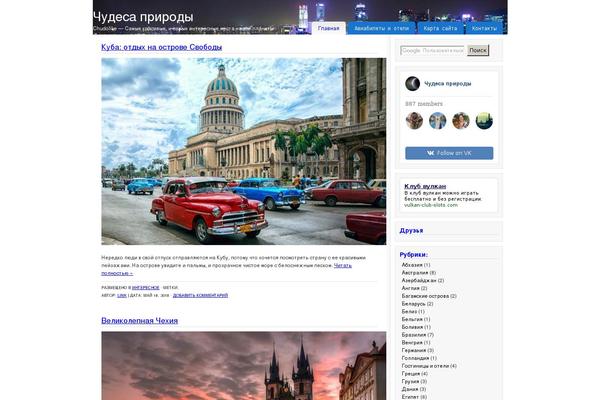Open the second VK member avatar
600x400 pixels.
pyautogui.click(x=437, y=121)
